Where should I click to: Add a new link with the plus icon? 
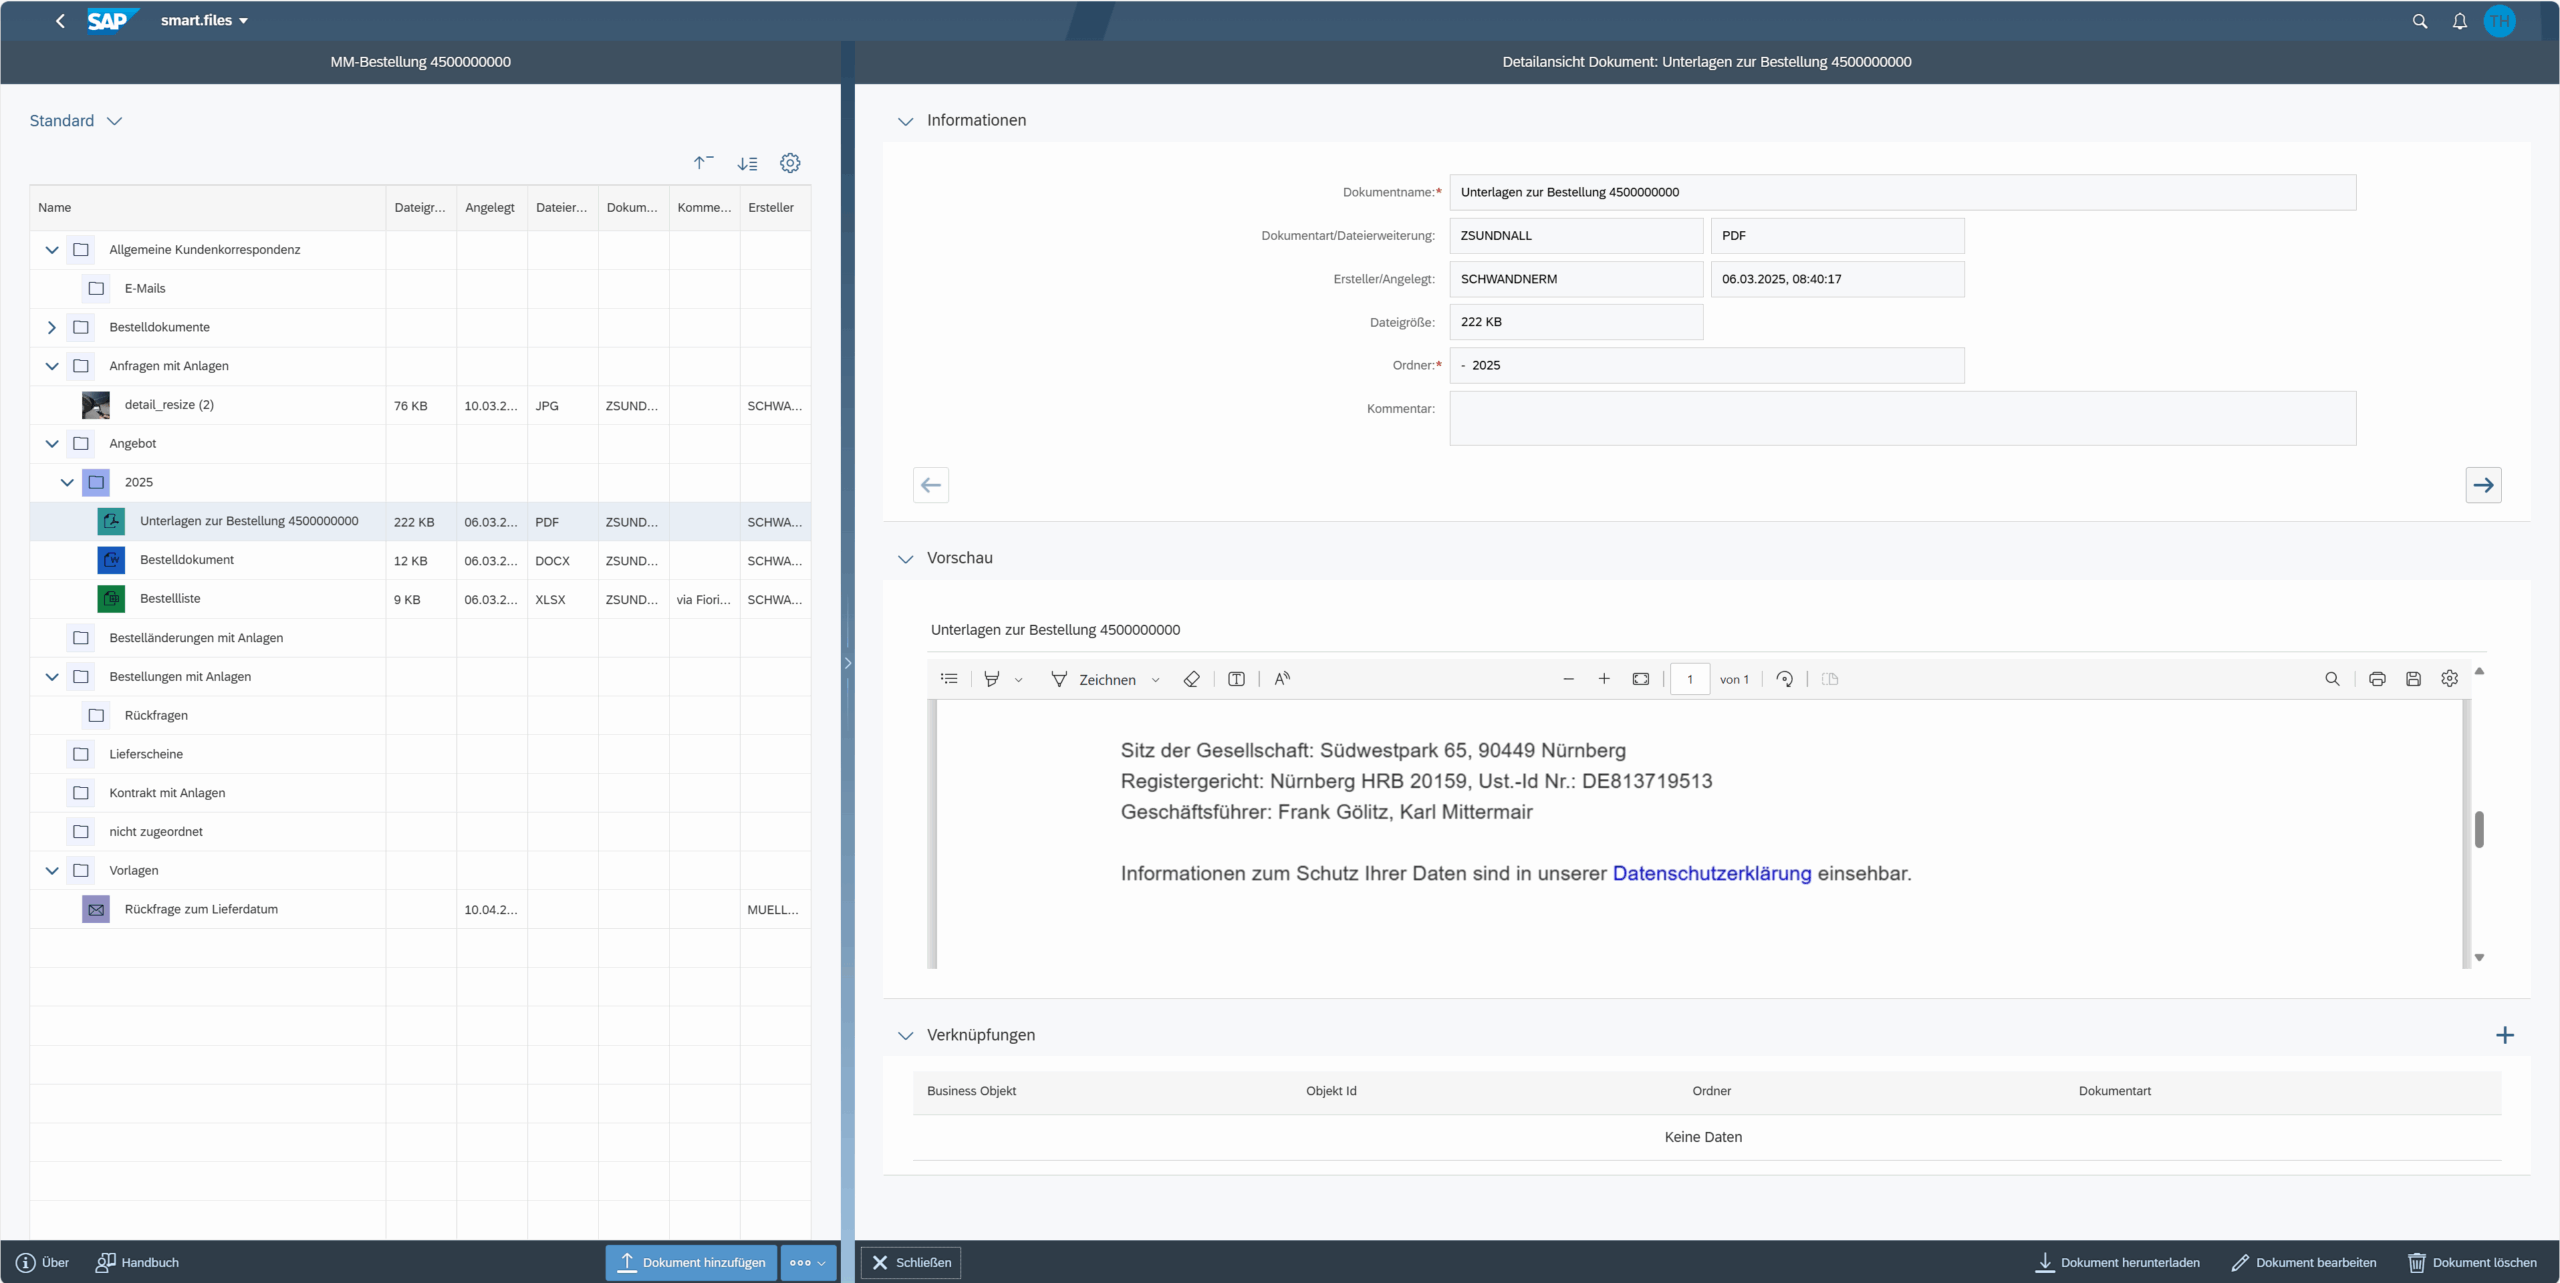(2504, 1035)
